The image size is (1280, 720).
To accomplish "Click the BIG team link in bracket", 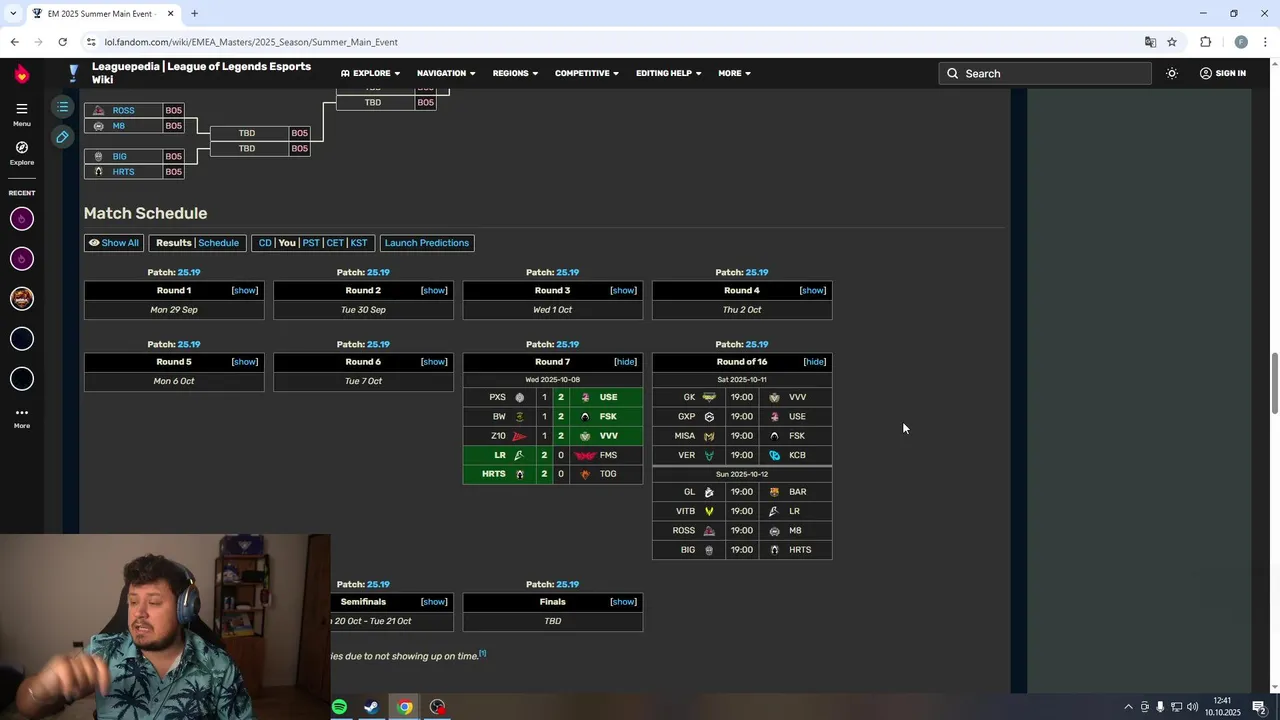I will [119, 156].
